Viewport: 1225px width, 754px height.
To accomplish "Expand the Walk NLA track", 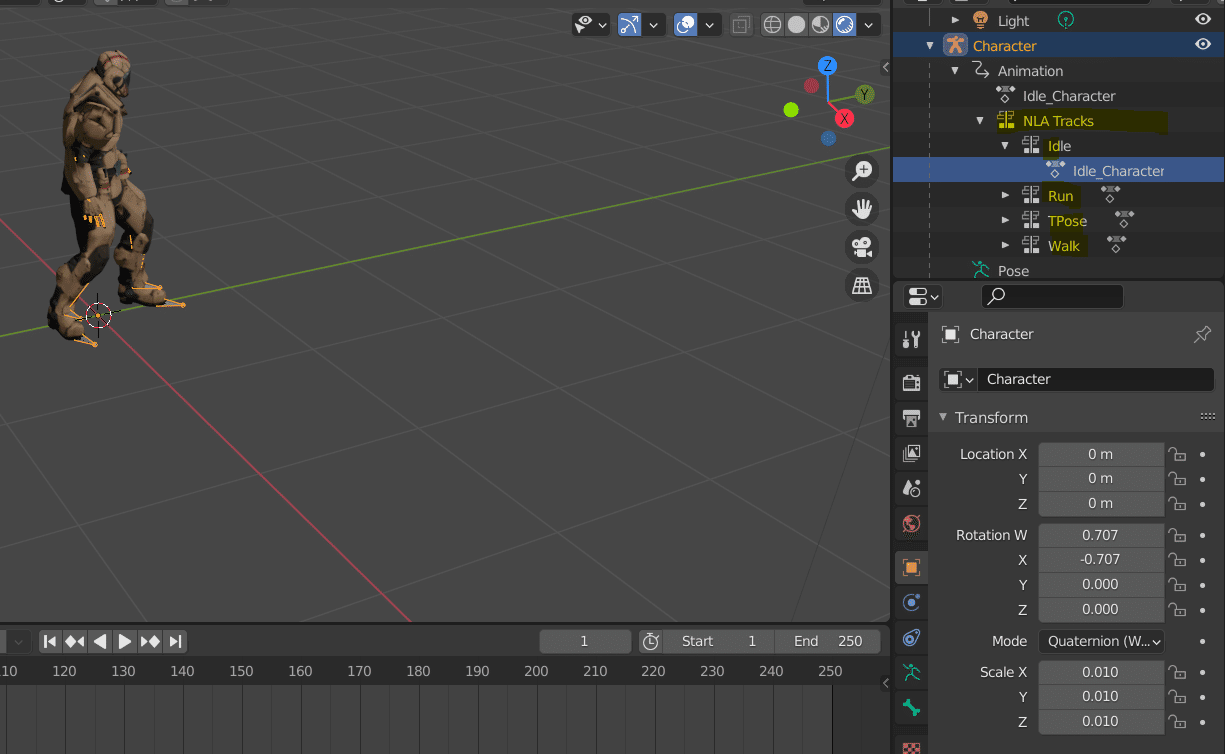I will click(1005, 246).
